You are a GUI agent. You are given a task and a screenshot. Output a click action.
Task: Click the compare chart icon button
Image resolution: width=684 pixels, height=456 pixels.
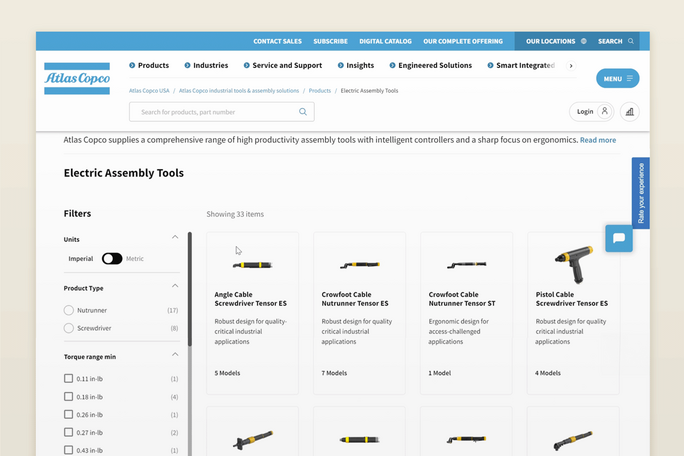(x=630, y=112)
